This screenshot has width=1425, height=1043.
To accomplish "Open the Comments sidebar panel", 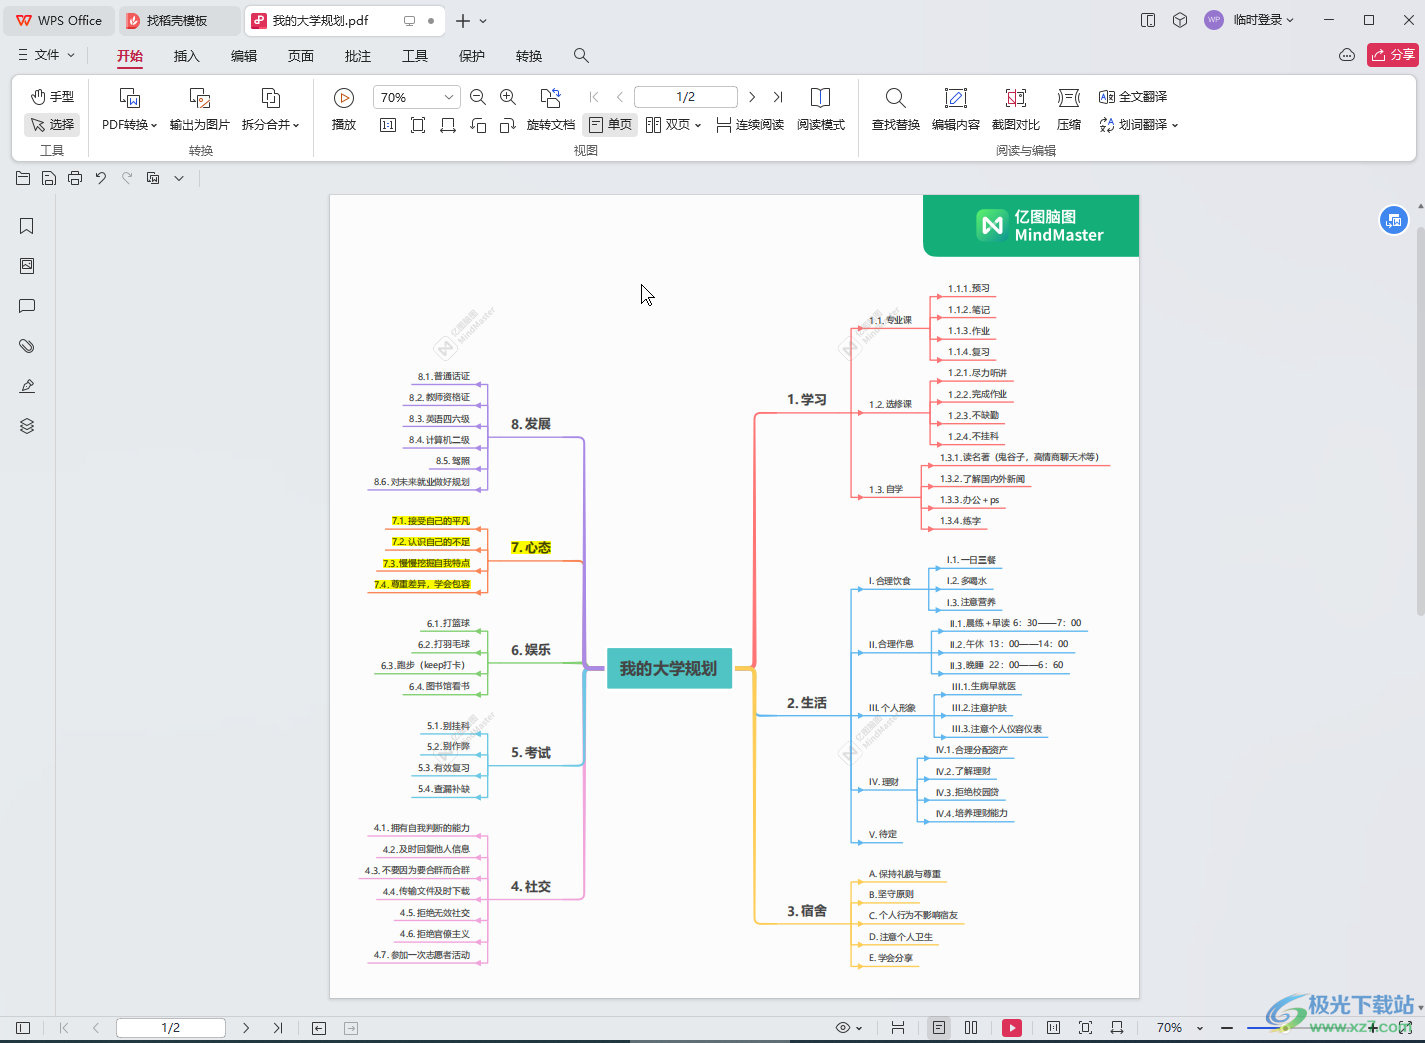I will tap(27, 306).
